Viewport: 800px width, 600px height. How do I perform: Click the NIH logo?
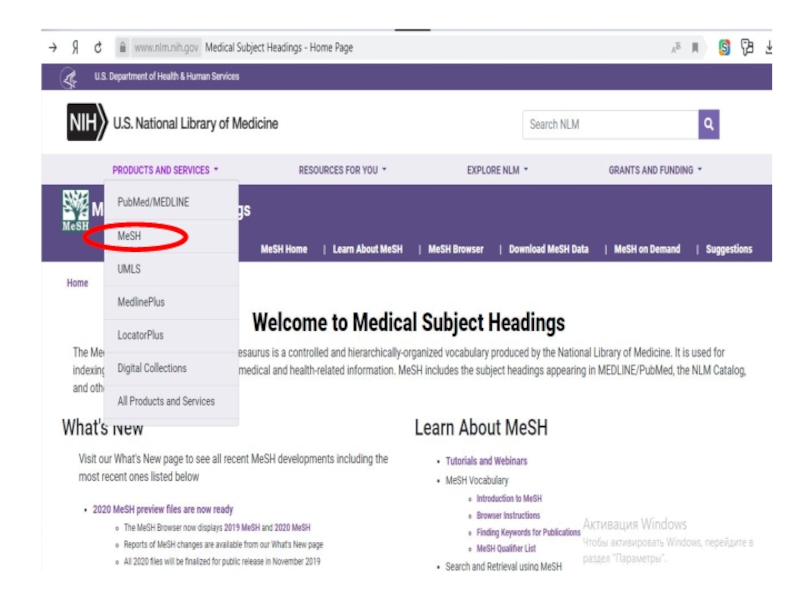pyautogui.click(x=87, y=122)
